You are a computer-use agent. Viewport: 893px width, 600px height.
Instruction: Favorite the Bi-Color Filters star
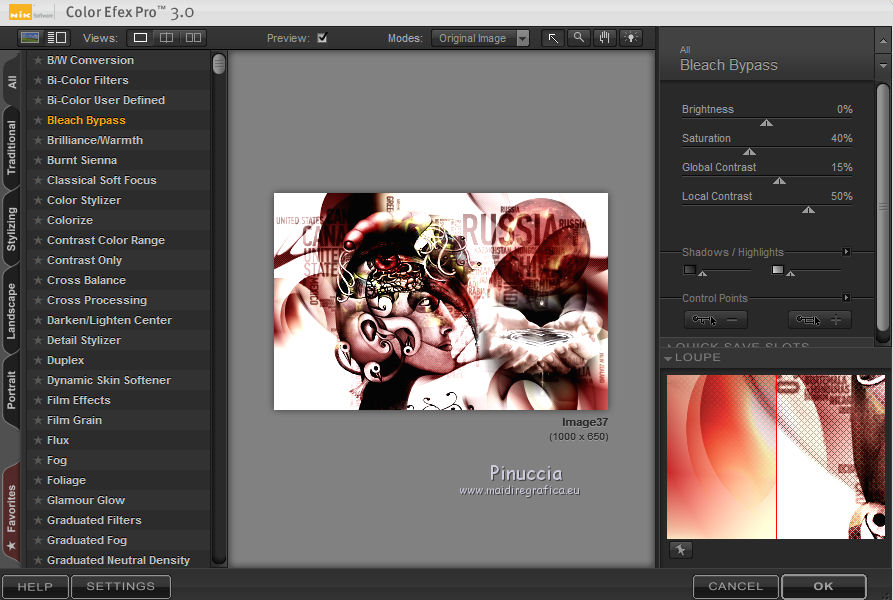point(38,80)
